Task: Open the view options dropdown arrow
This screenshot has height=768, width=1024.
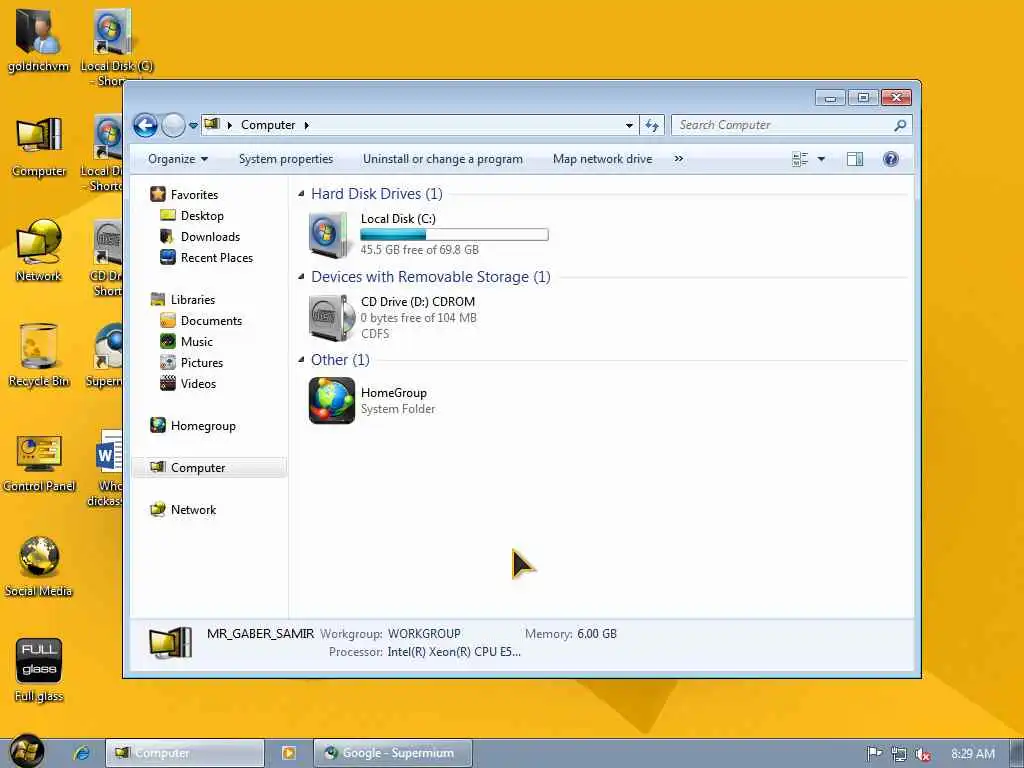Action: (x=822, y=159)
